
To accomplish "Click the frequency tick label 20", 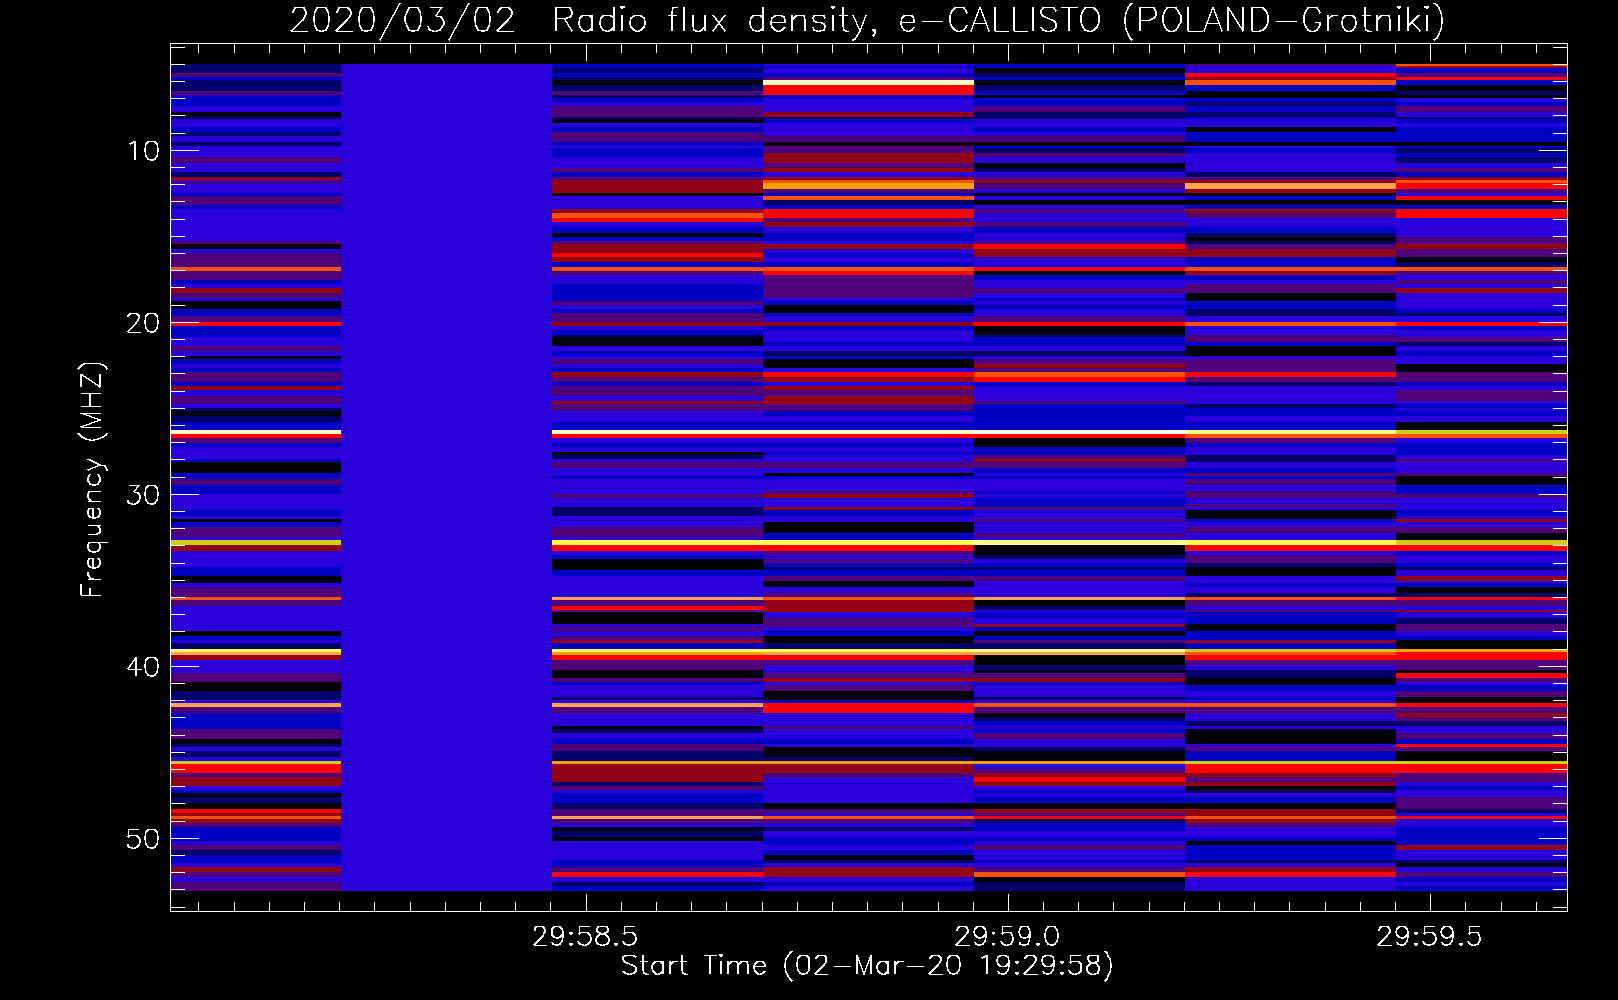I will coord(143,323).
